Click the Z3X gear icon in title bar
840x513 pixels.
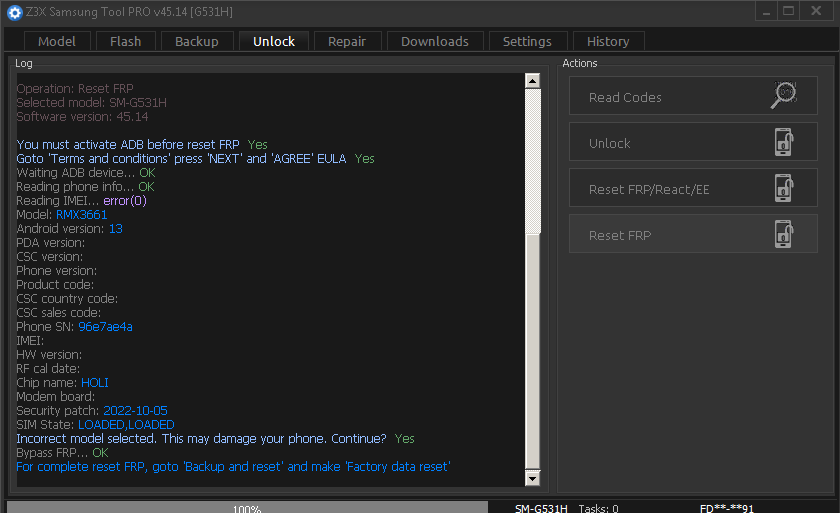click(x=14, y=12)
